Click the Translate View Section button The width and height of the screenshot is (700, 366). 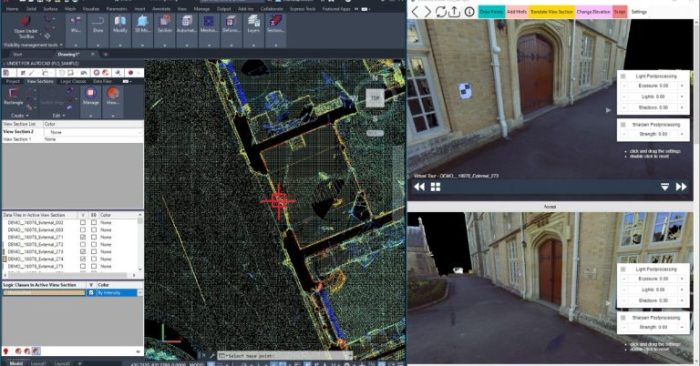tap(552, 12)
